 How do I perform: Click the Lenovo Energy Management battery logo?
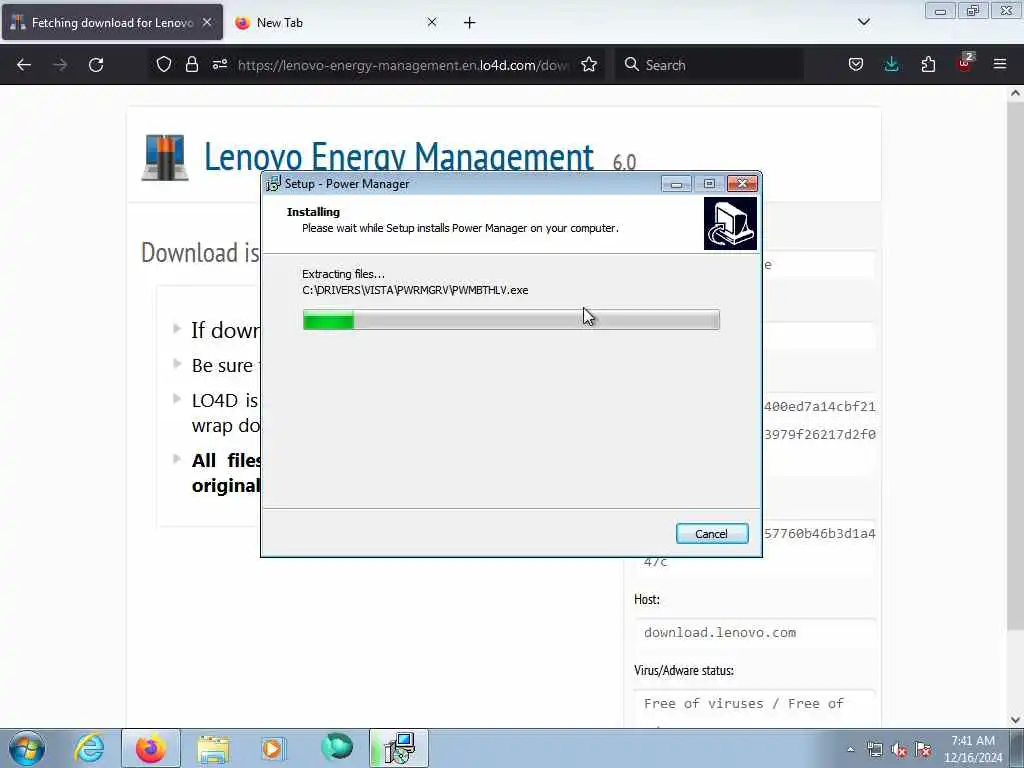click(165, 157)
